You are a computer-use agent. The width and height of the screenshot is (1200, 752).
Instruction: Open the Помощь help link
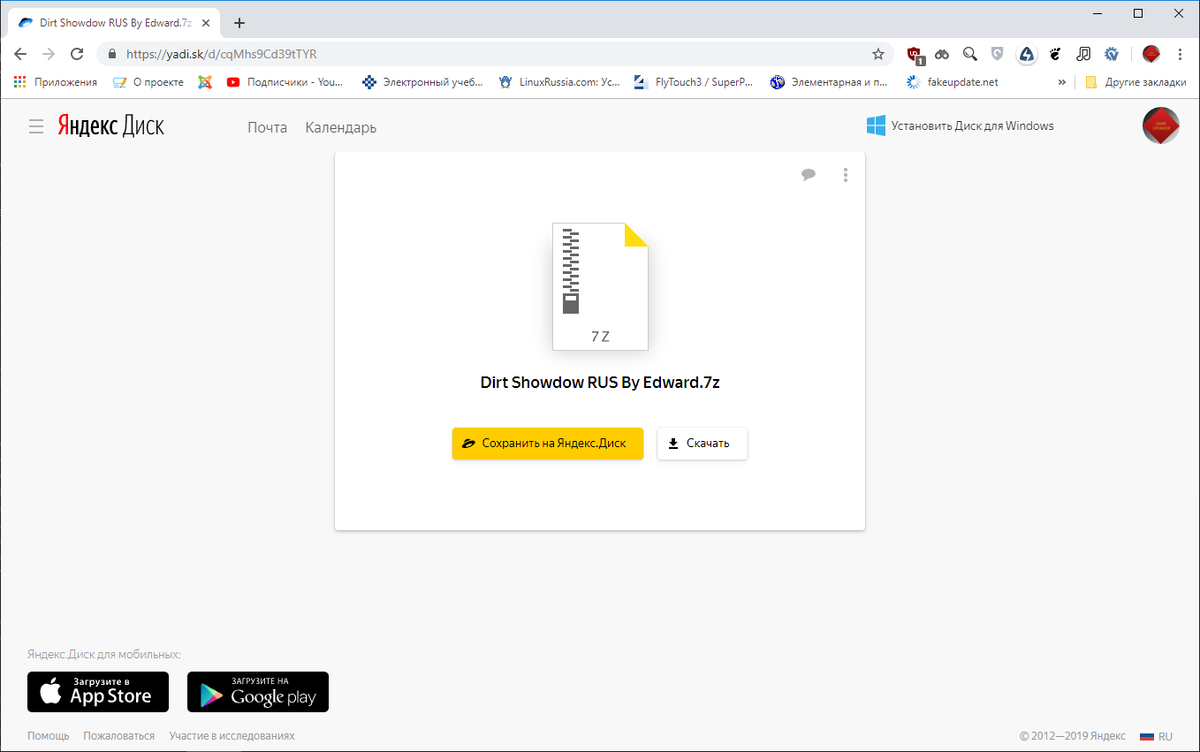[48, 736]
